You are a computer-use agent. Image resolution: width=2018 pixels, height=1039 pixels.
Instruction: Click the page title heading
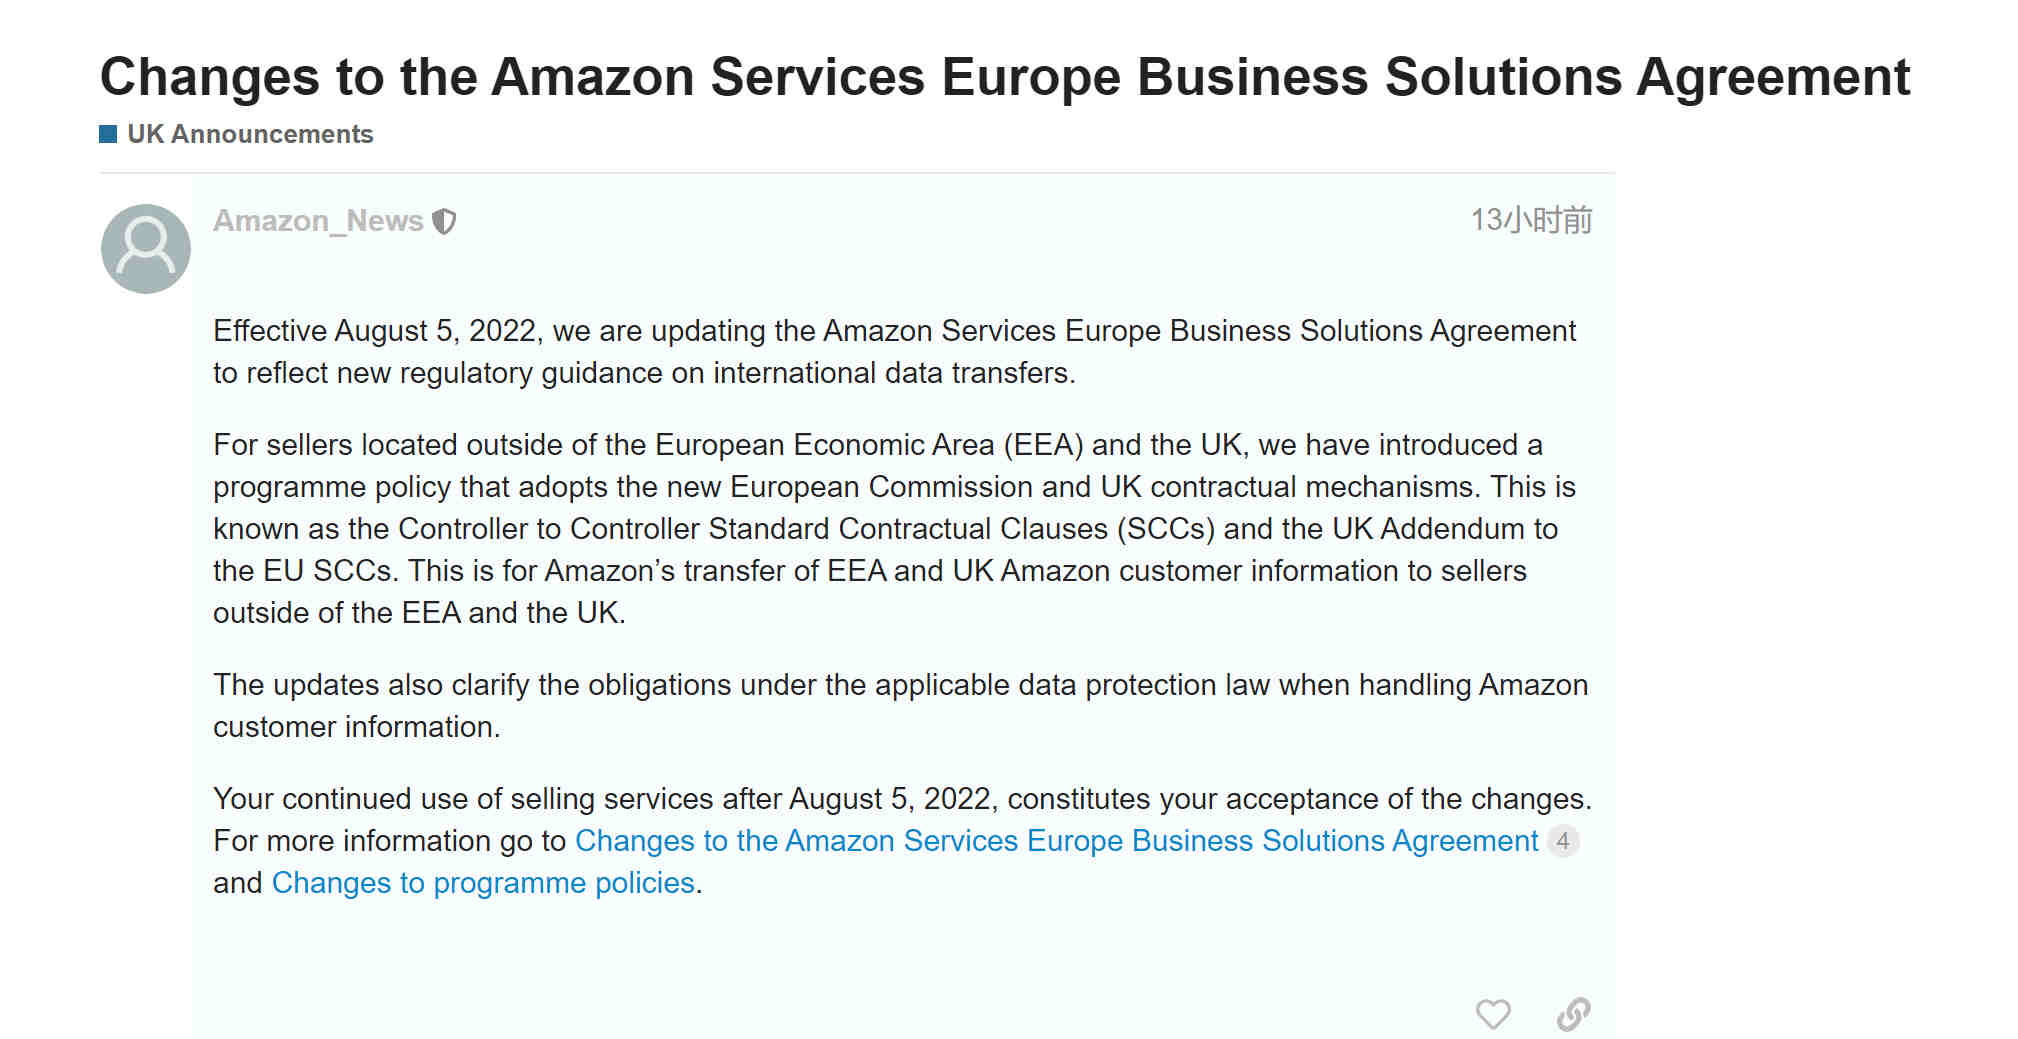click(1005, 77)
